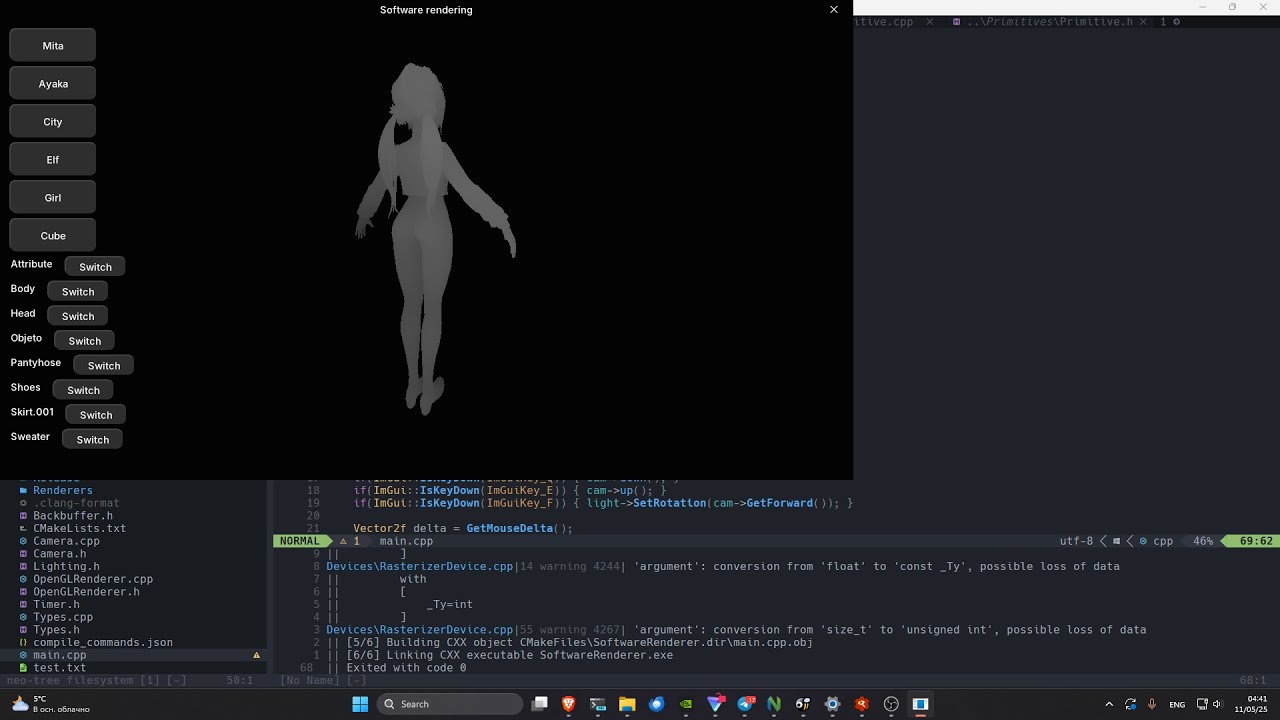1280x720 pixels.
Task: Toggle the Objeto Switch button
Action: tap(85, 341)
